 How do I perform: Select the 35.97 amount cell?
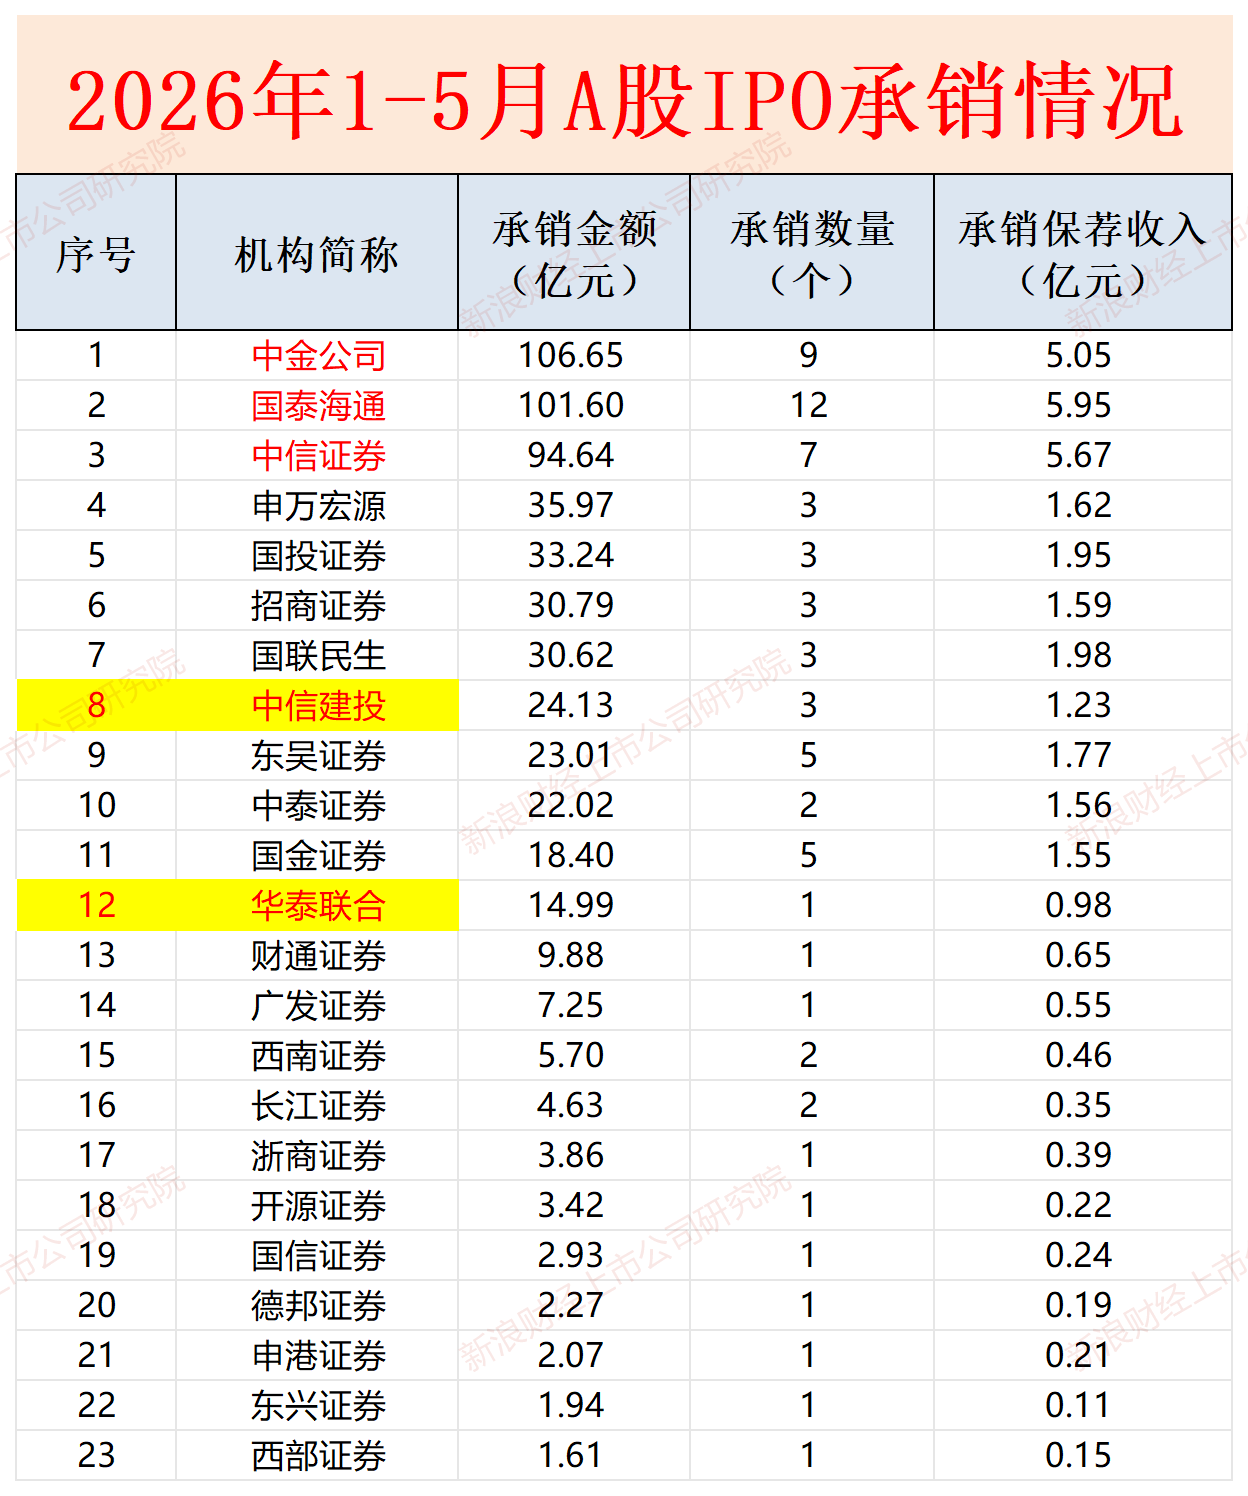[574, 506]
